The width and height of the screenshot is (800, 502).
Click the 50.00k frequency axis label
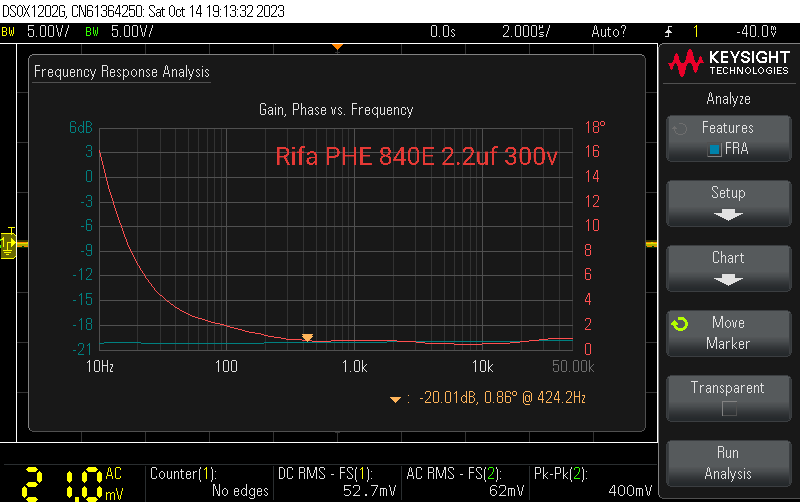(573, 366)
